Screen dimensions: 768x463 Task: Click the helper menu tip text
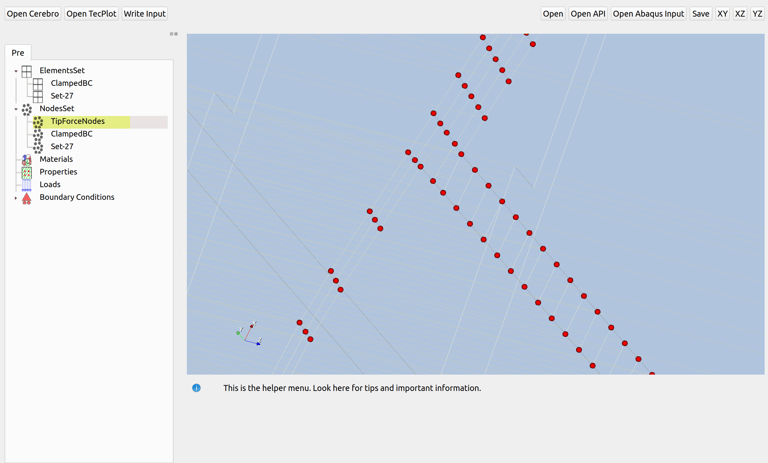[352, 388]
